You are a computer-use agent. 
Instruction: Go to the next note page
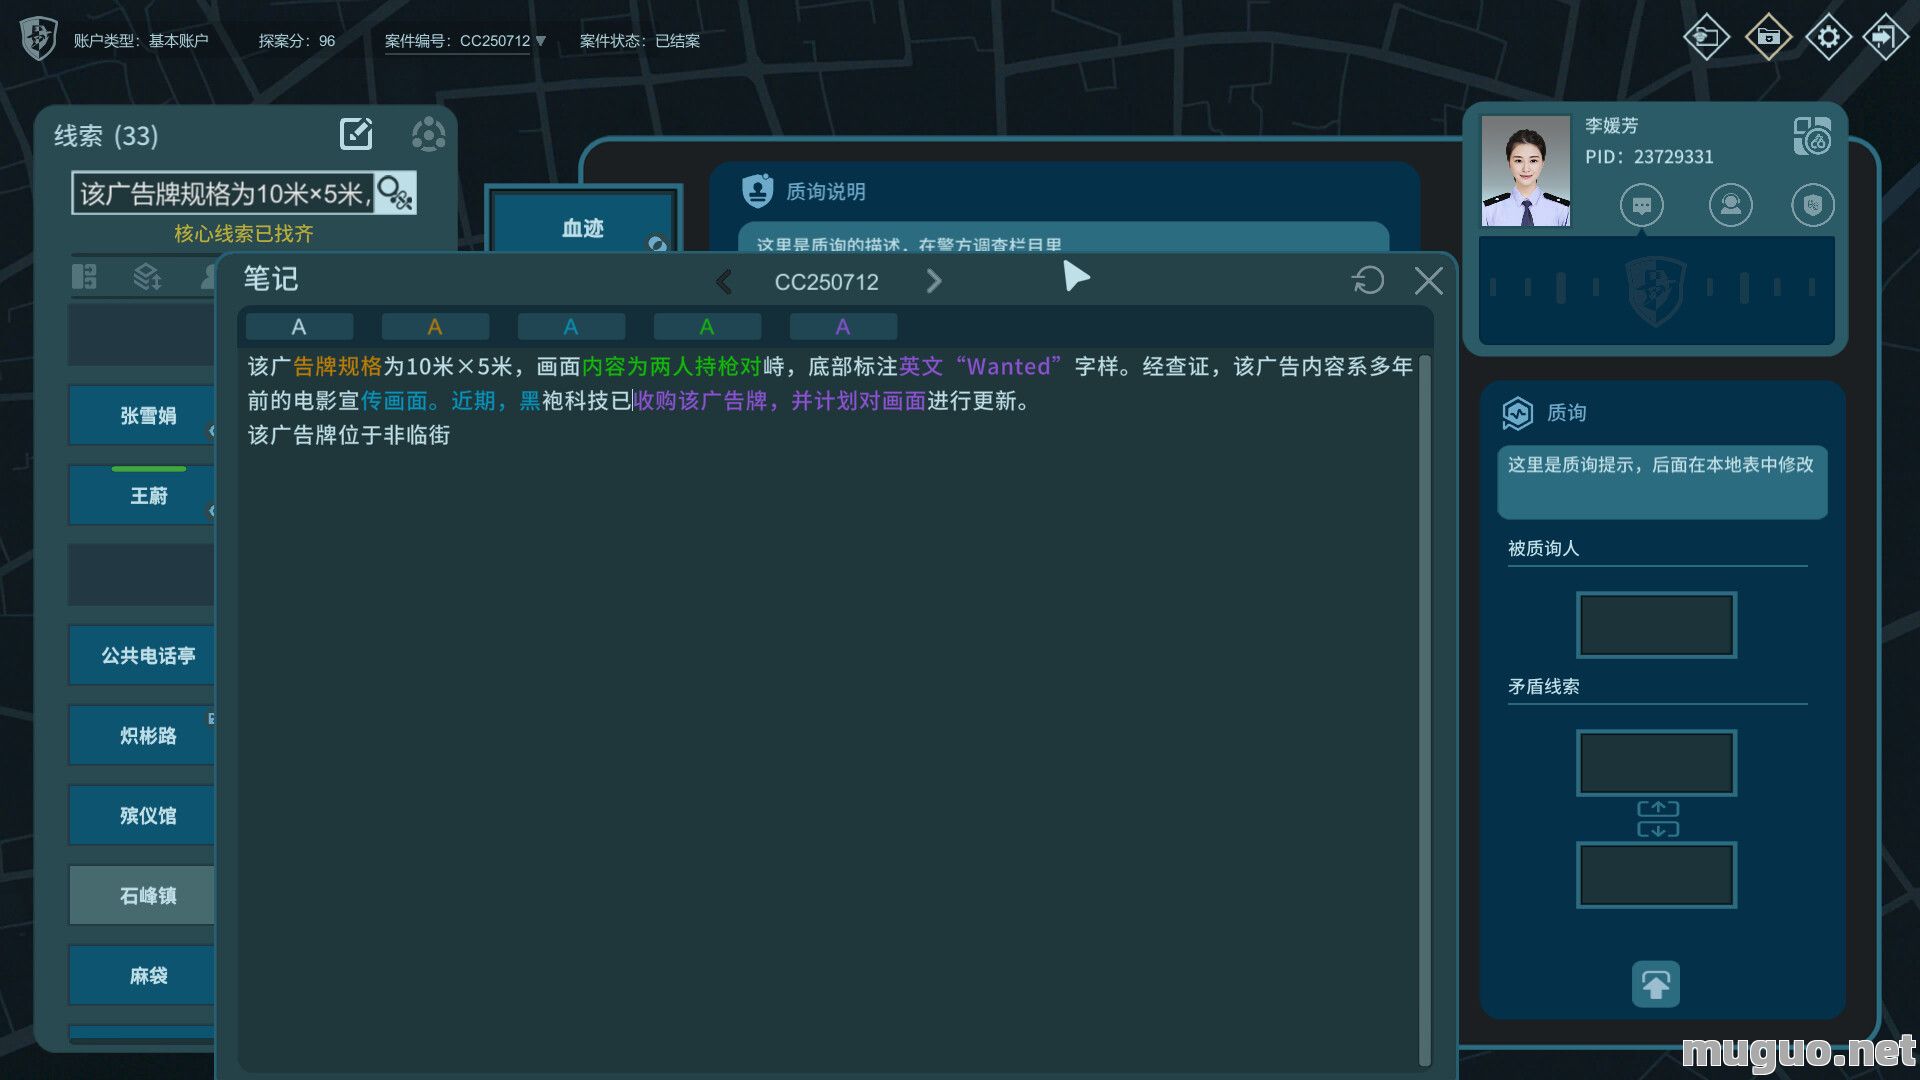coord(934,282)
